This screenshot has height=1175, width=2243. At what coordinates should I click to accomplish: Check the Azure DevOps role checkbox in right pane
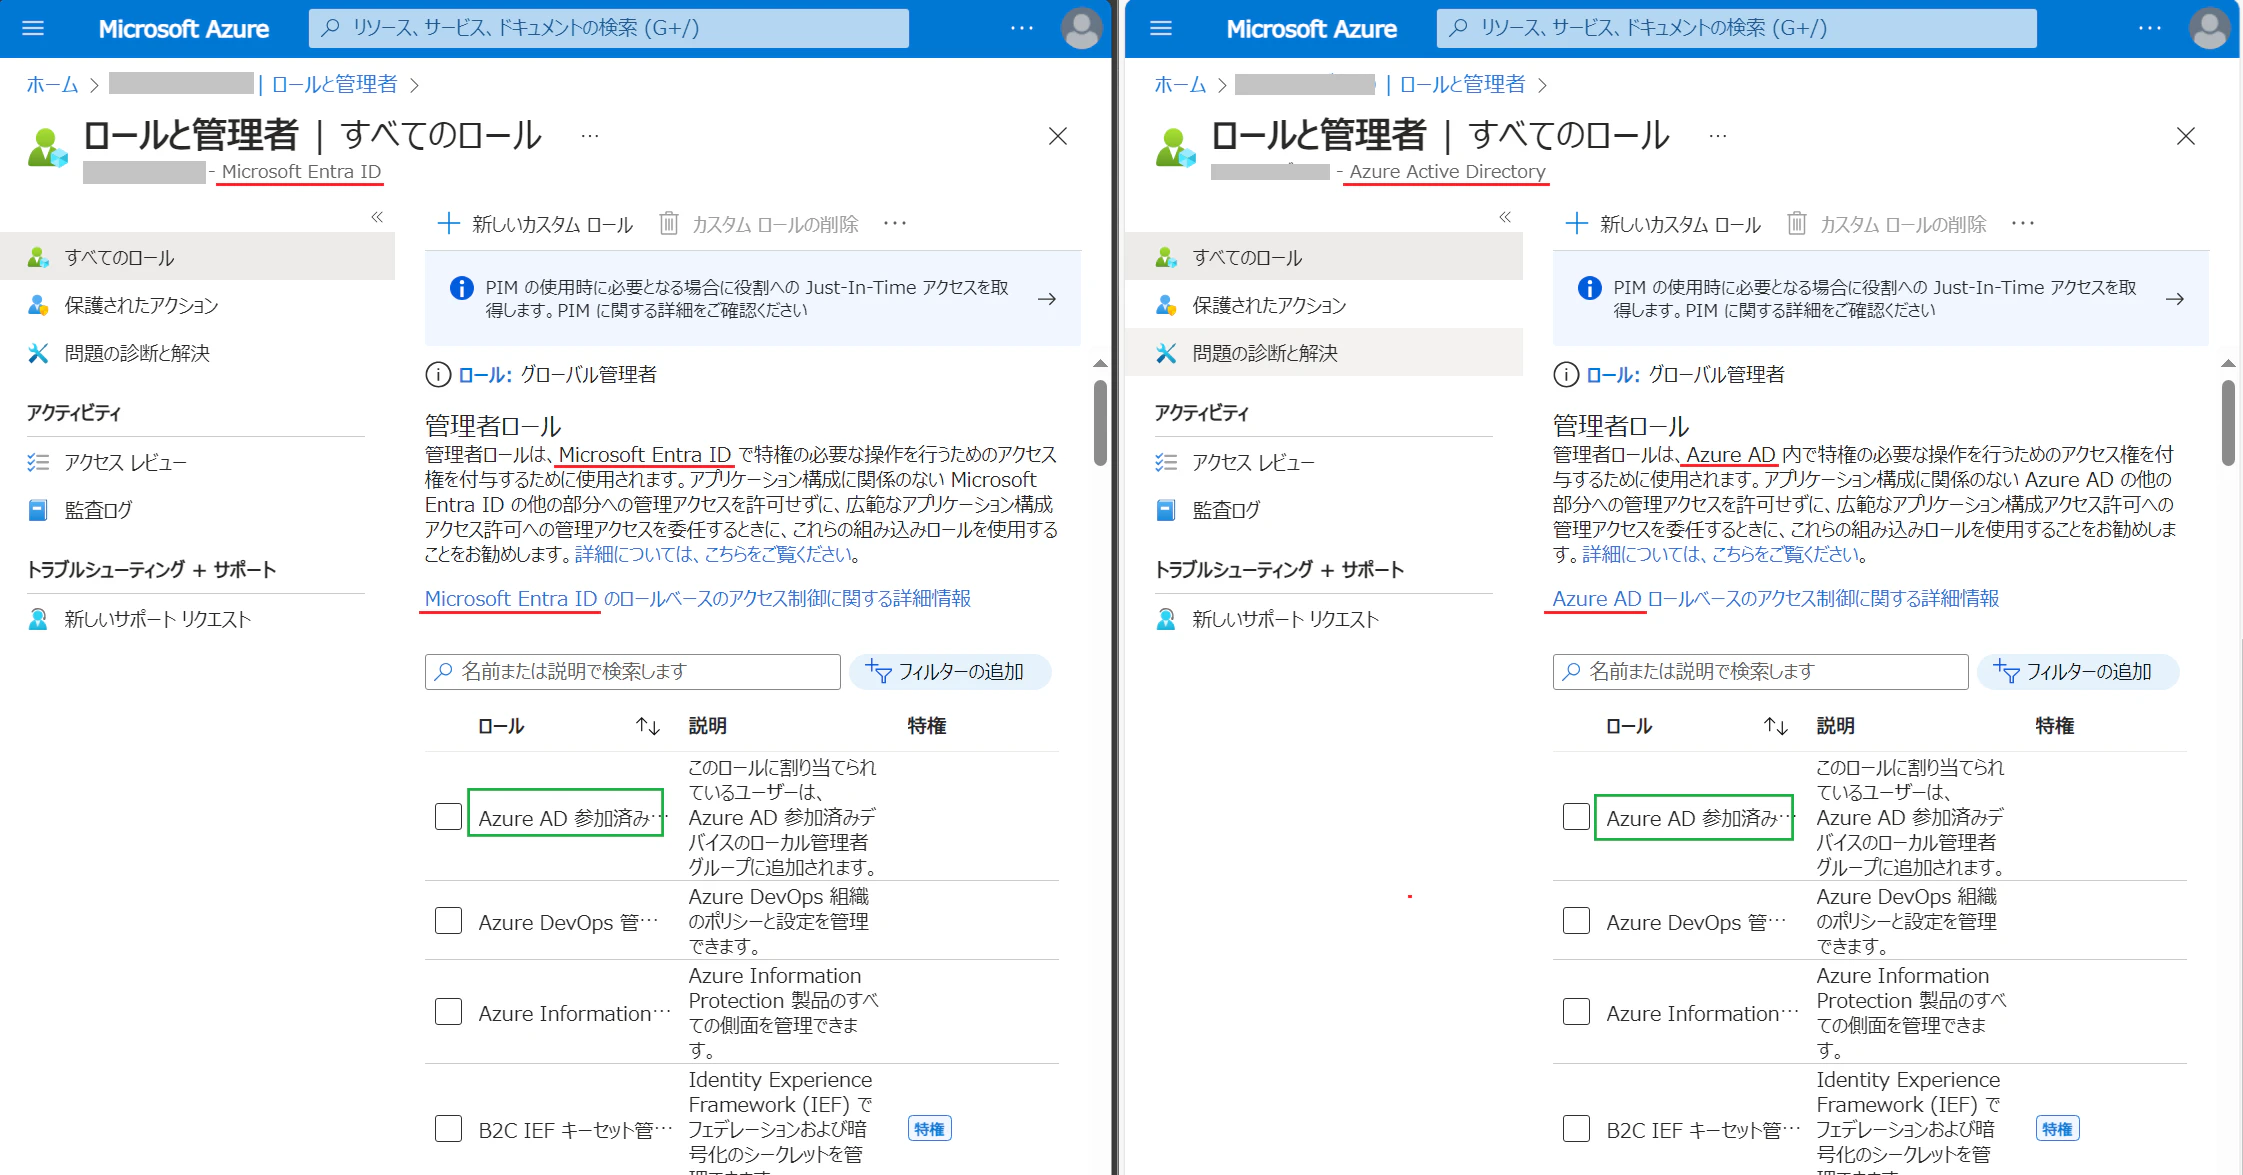(x=1576, y=921)
